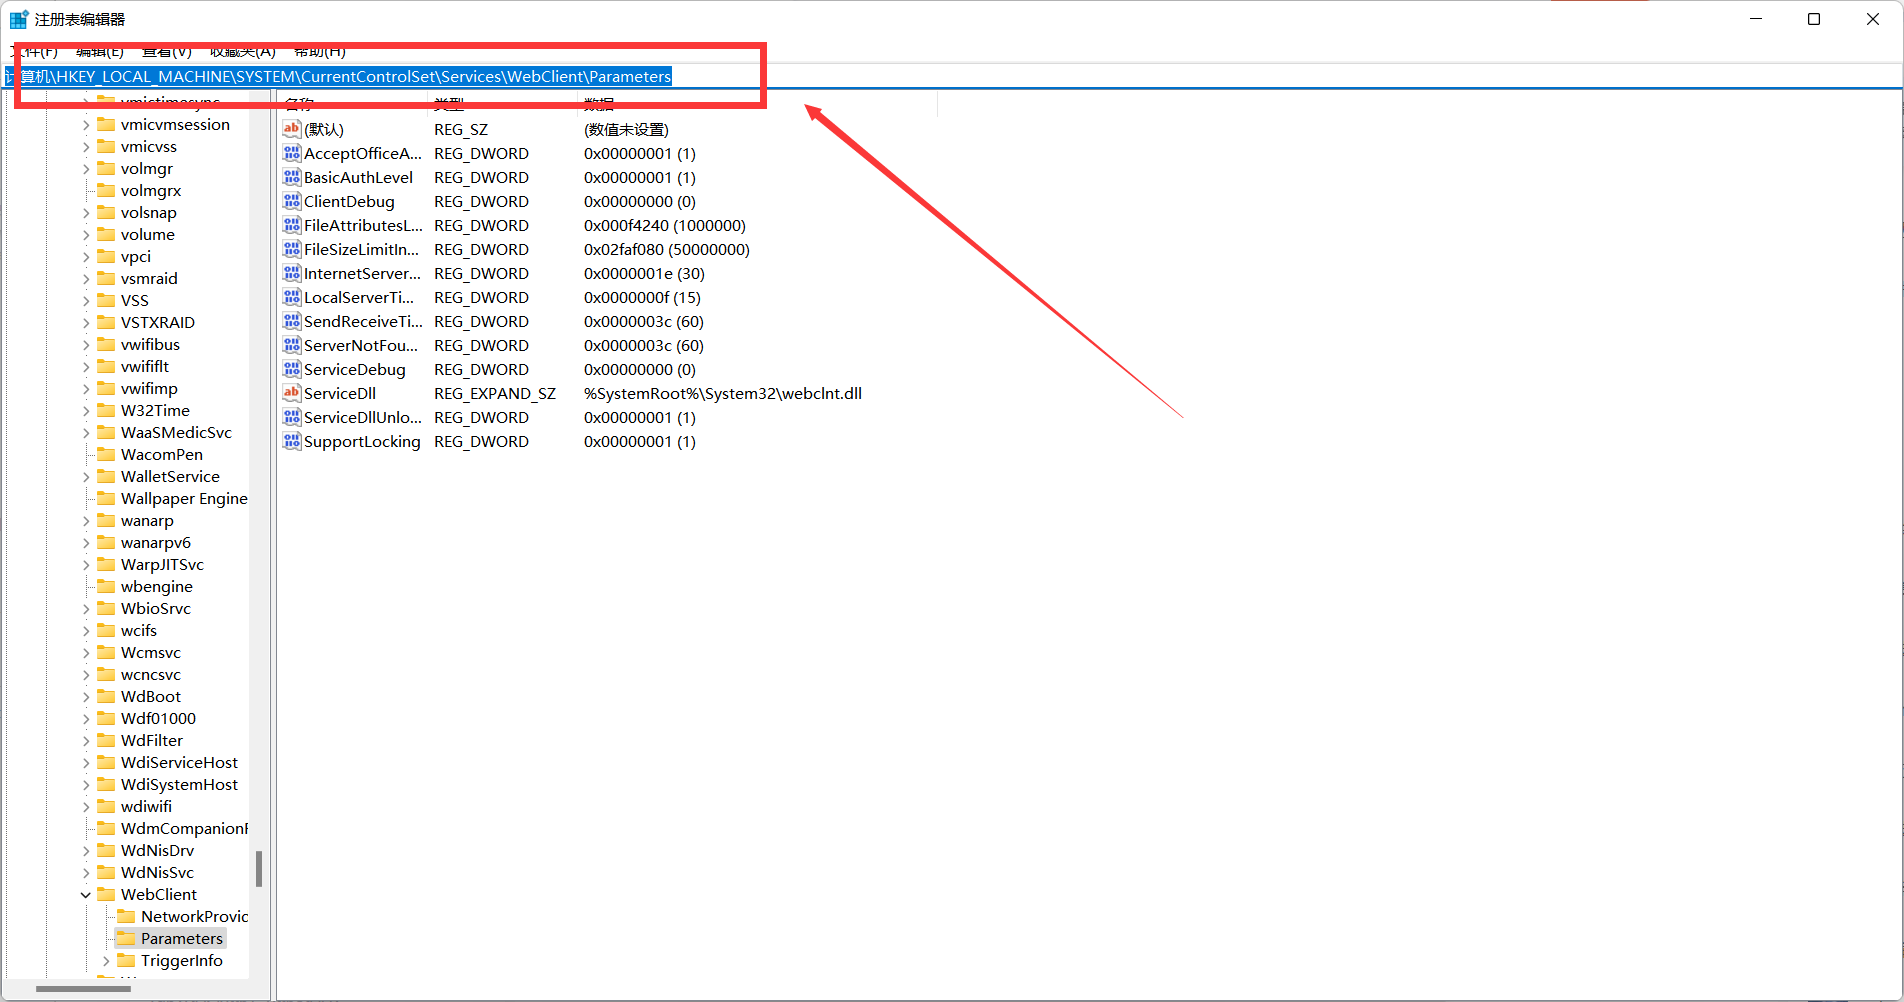Expand the WdNisSvc key
This screenshot has width=1904, height=1002.
coord(86,873)
